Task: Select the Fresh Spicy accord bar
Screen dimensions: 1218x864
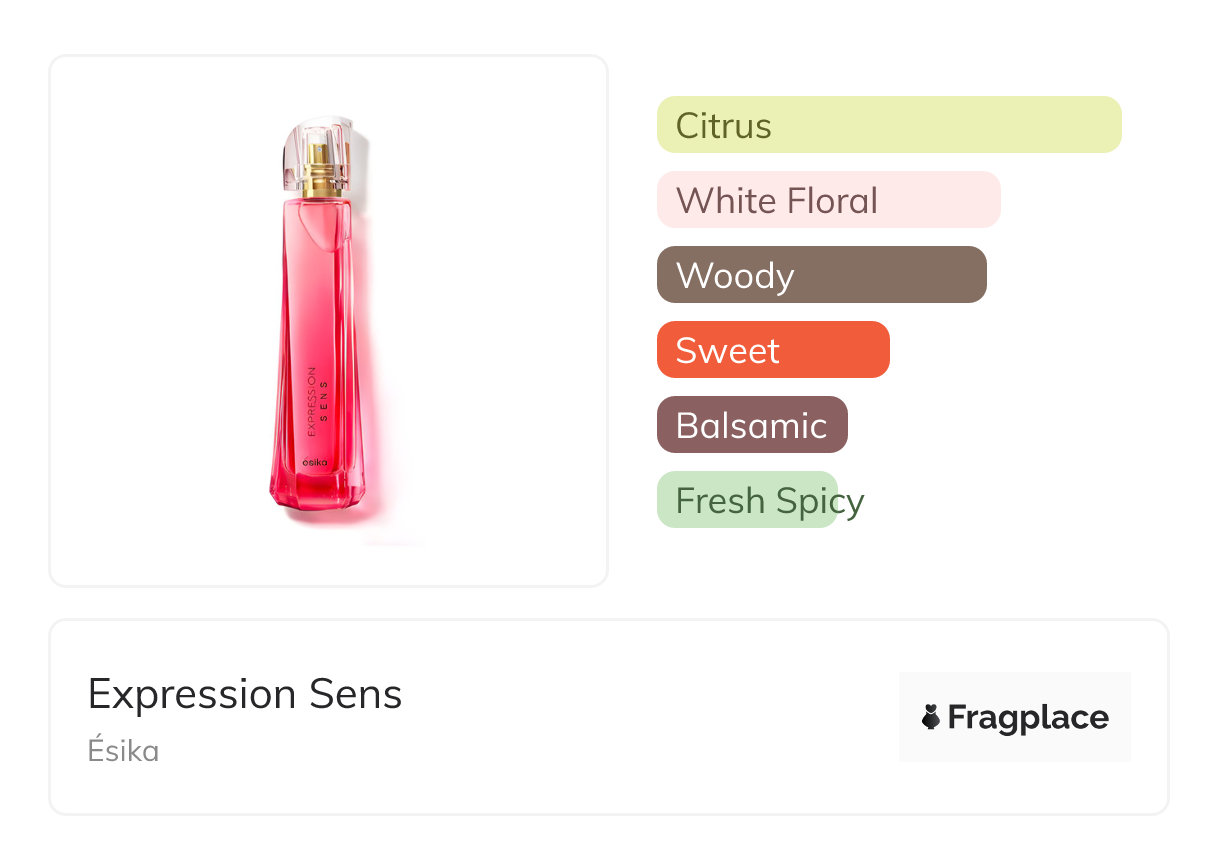Action: 747,500
